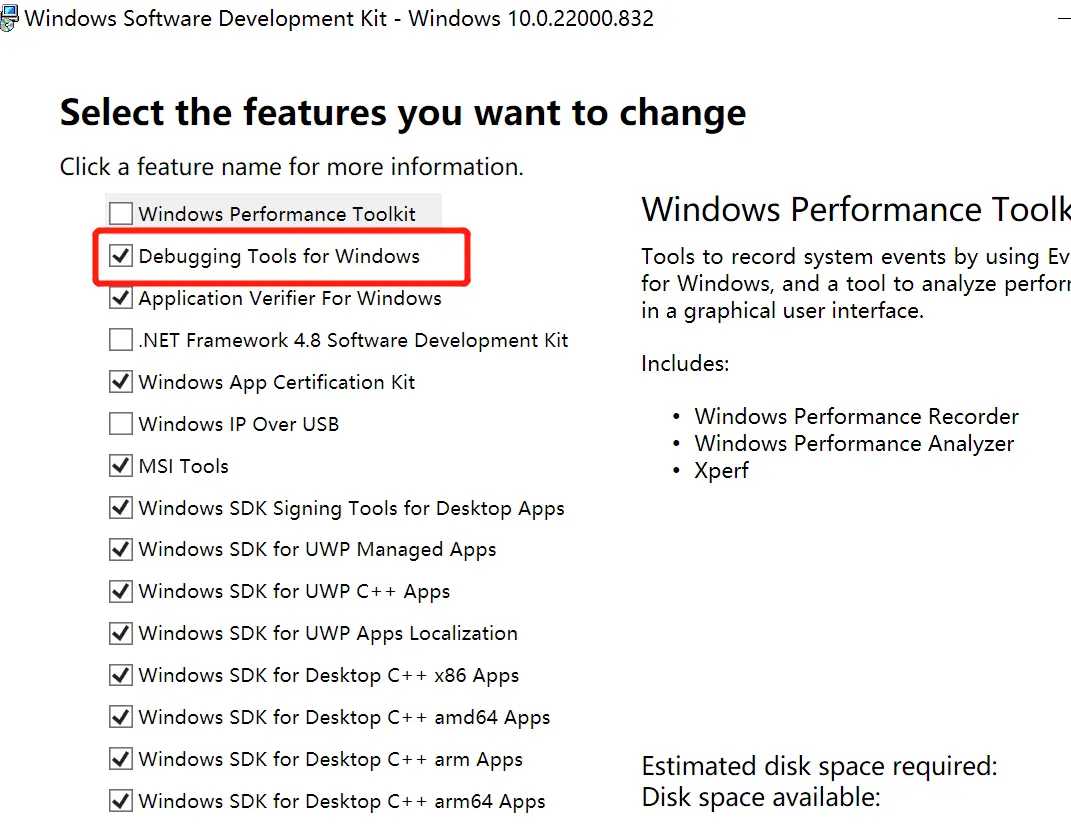Uncheck SDK for UWP Managed Apps checkbox
This screenshot has height=836, width=1071.
[x=121, y=550]
